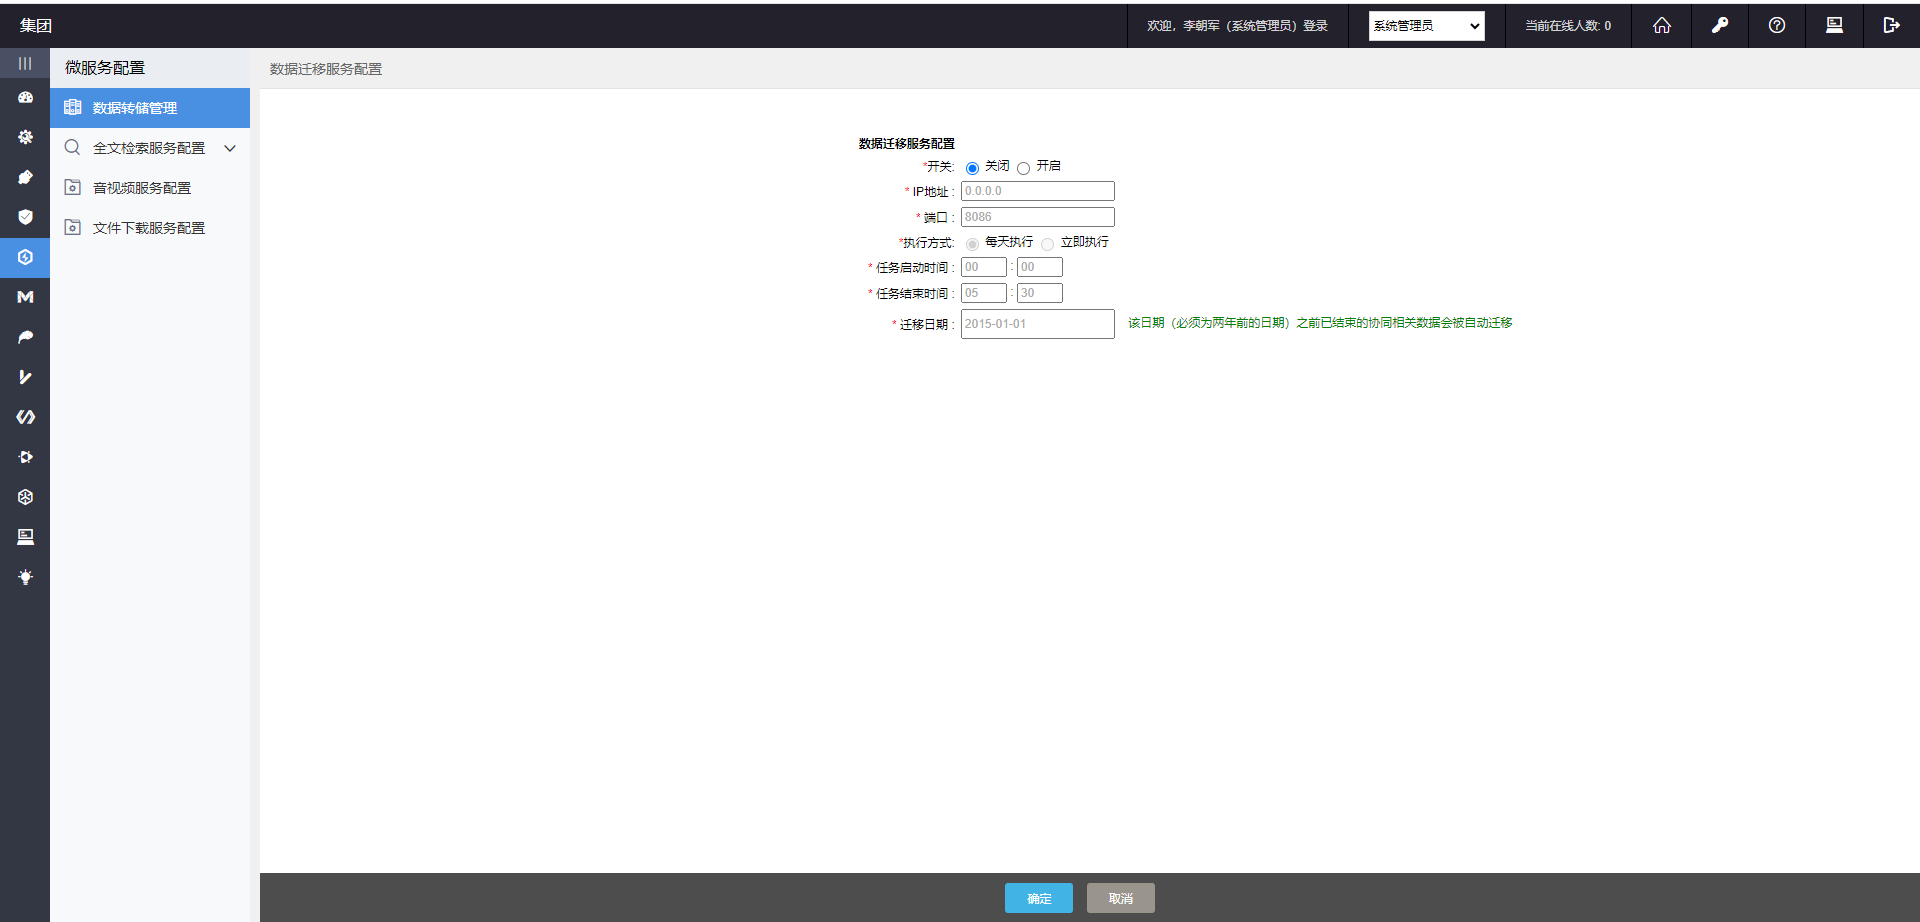
Task: Click the 确定 confirm button
Action: coord(1039,898)
